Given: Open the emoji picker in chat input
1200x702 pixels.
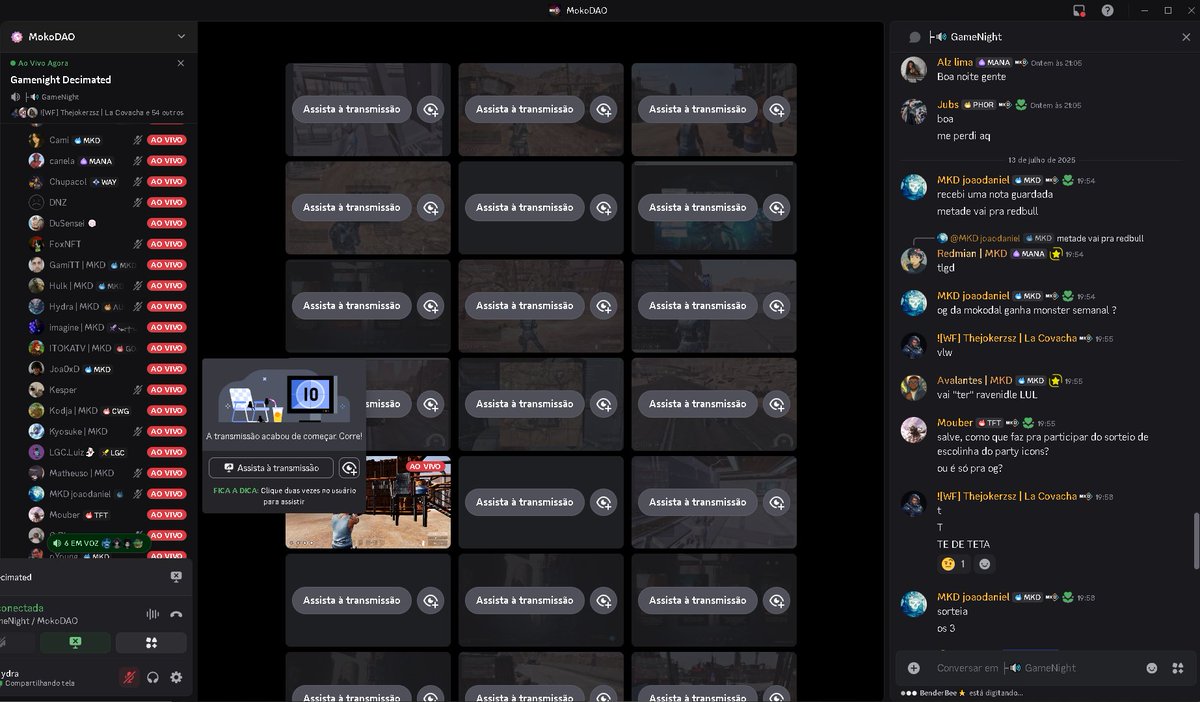Looking at the screenshot, I should click(x=1152, y=668).
